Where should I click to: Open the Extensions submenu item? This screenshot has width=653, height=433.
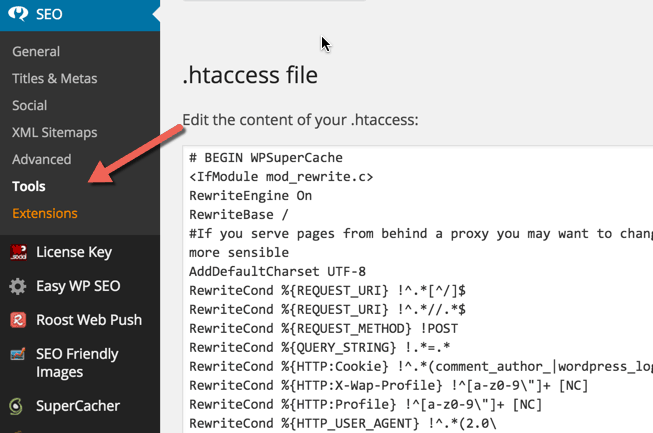click(x=45, y=214)
